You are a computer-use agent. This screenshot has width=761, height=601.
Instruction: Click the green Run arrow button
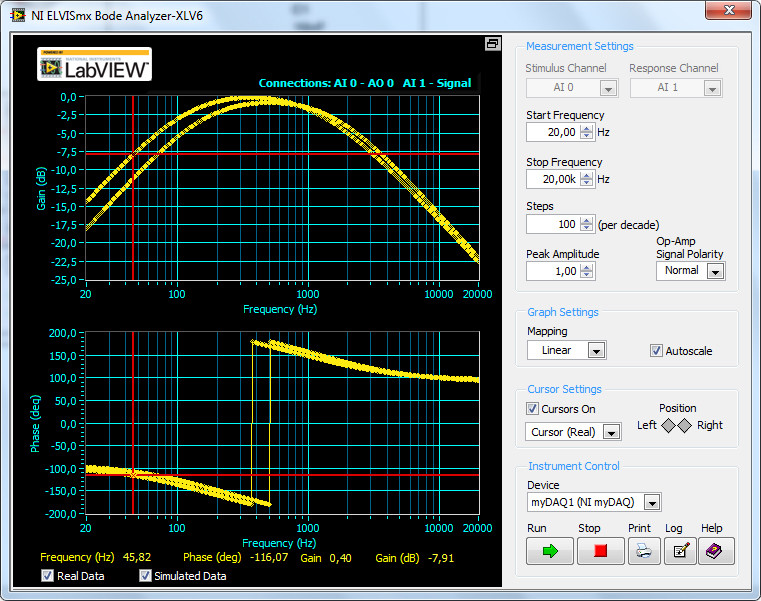click(550, 551)
